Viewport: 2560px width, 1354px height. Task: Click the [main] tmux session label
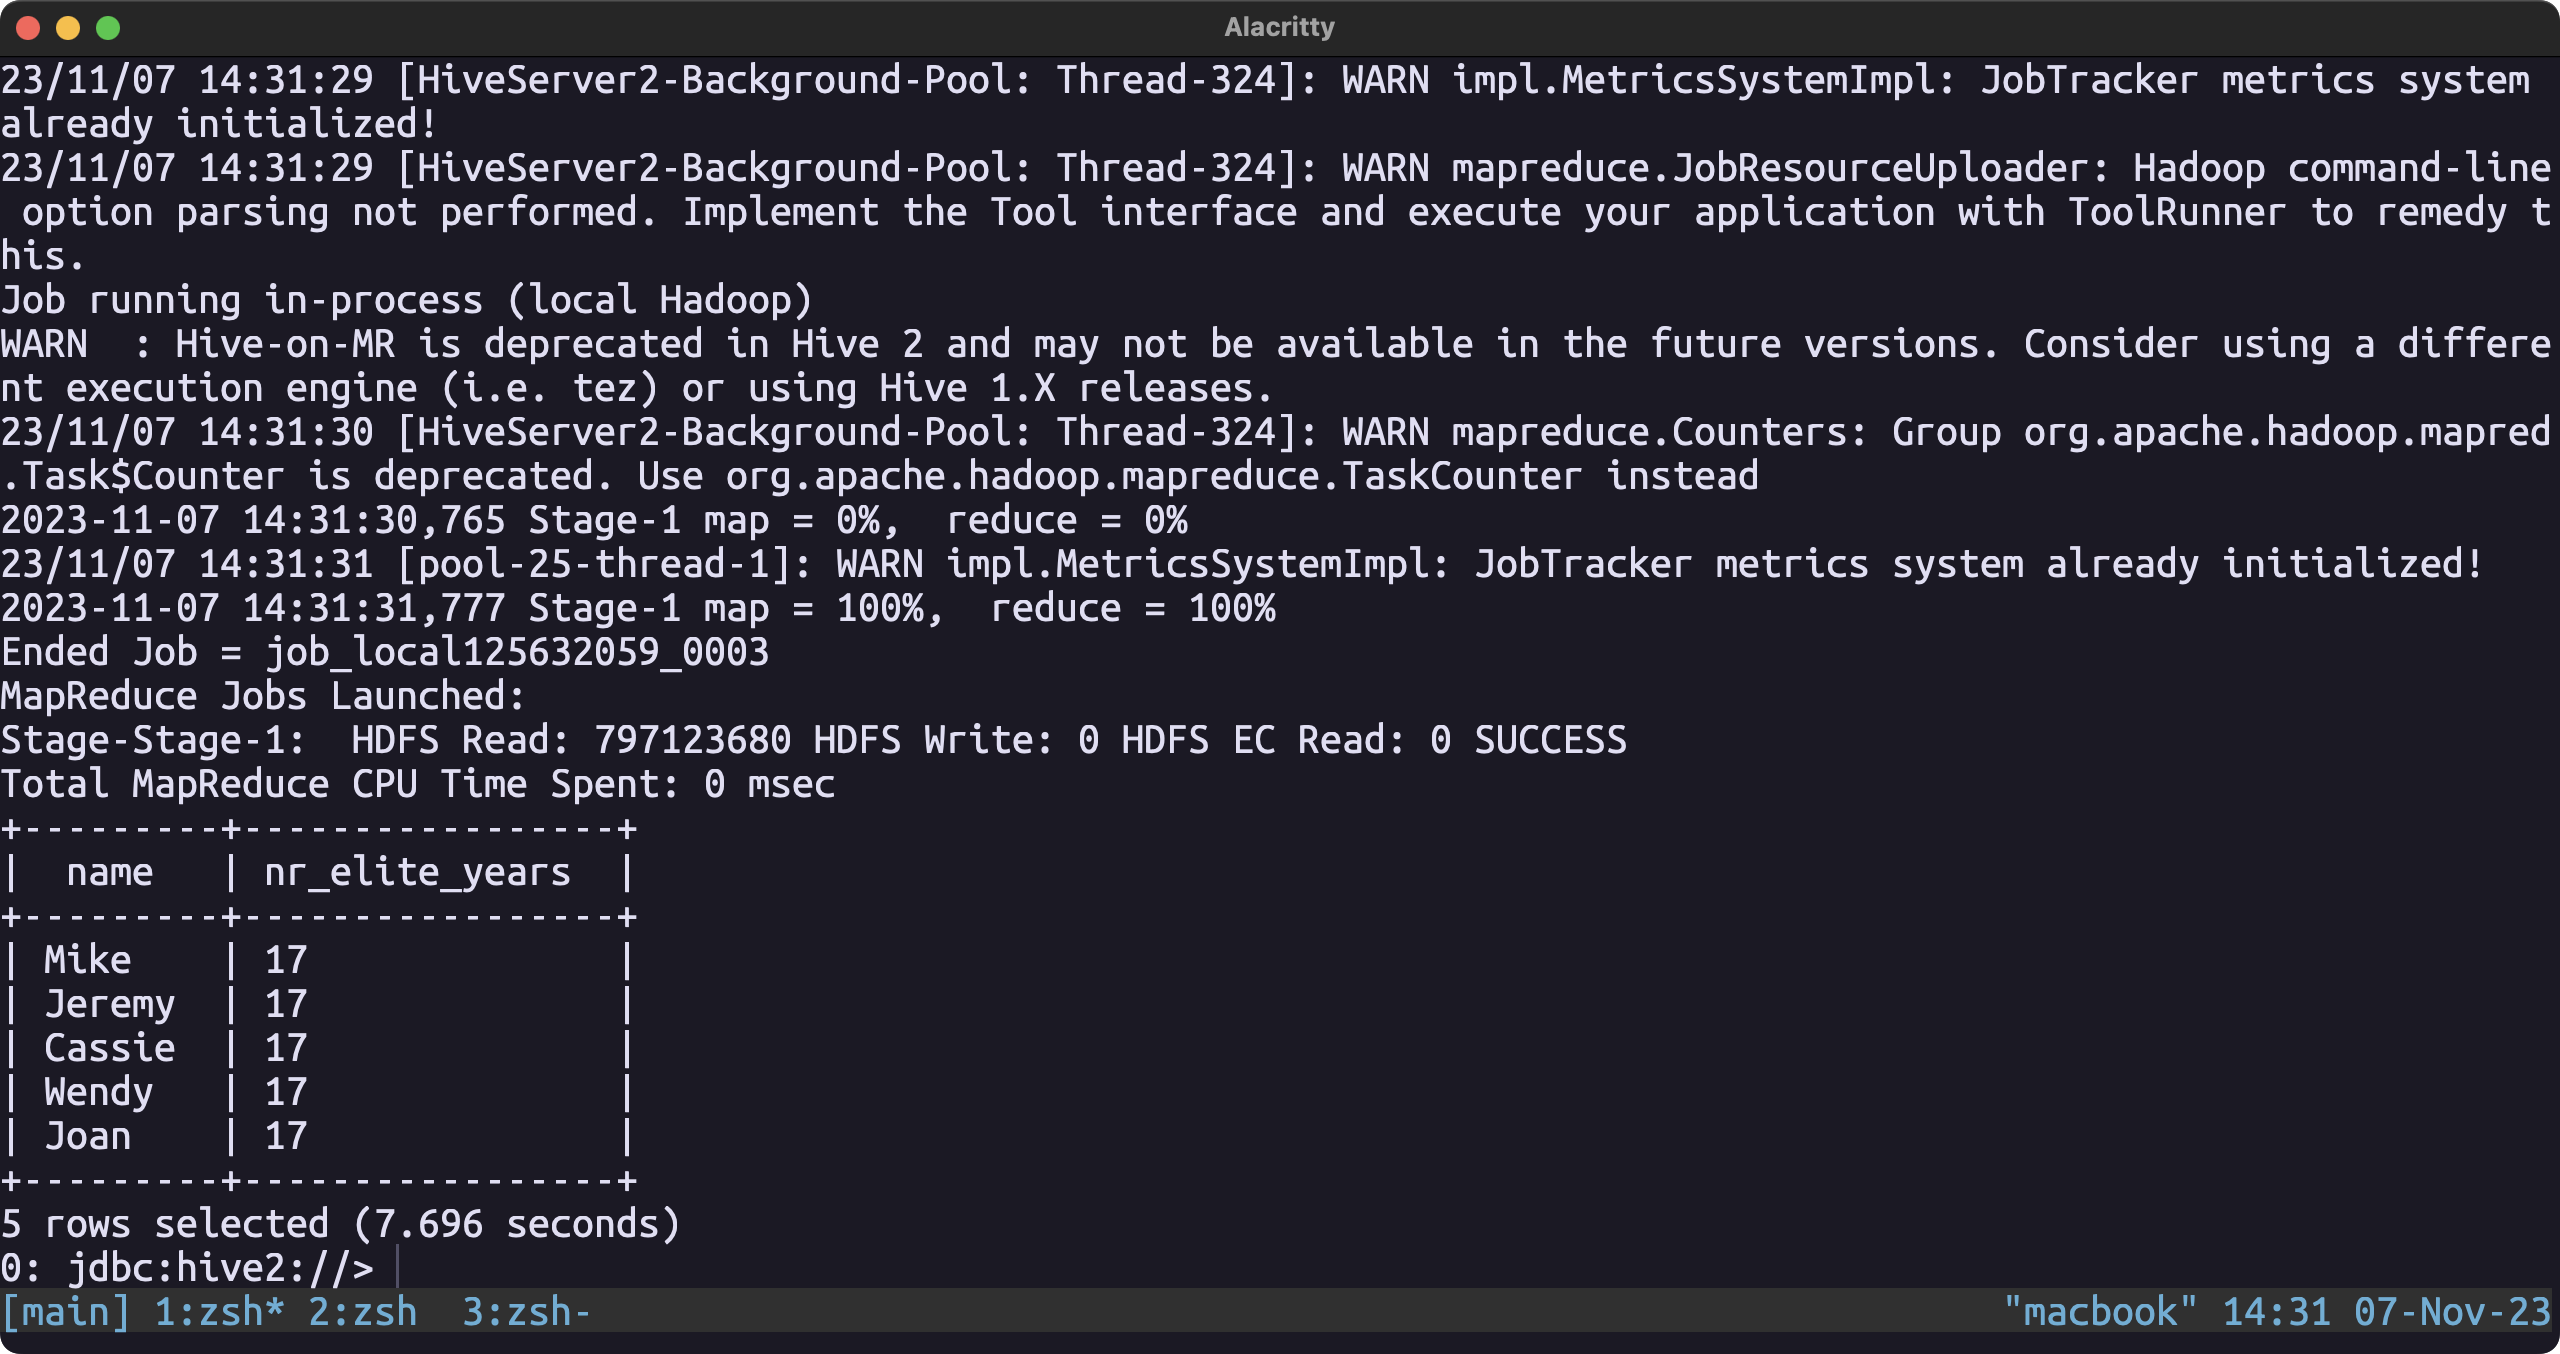click(x=66, y=1312)
